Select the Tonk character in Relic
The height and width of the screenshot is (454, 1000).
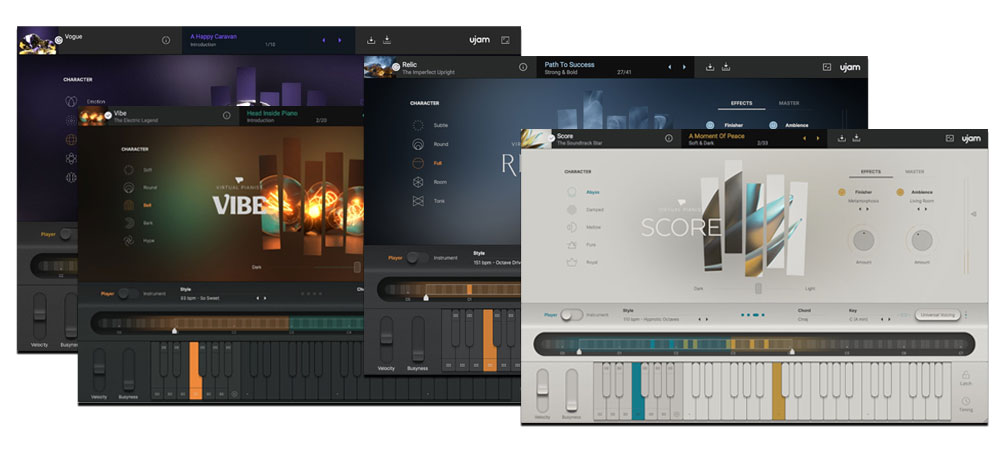(430, 201)
